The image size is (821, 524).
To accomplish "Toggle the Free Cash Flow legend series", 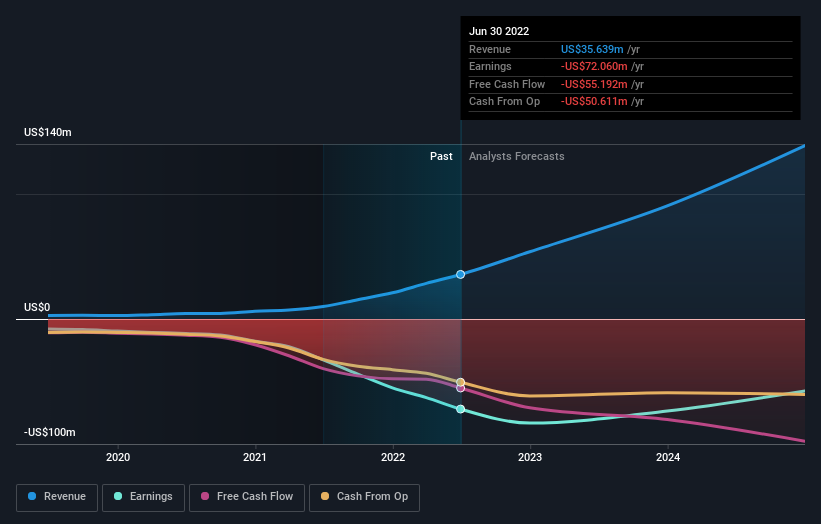I will [x=247, y=497].
